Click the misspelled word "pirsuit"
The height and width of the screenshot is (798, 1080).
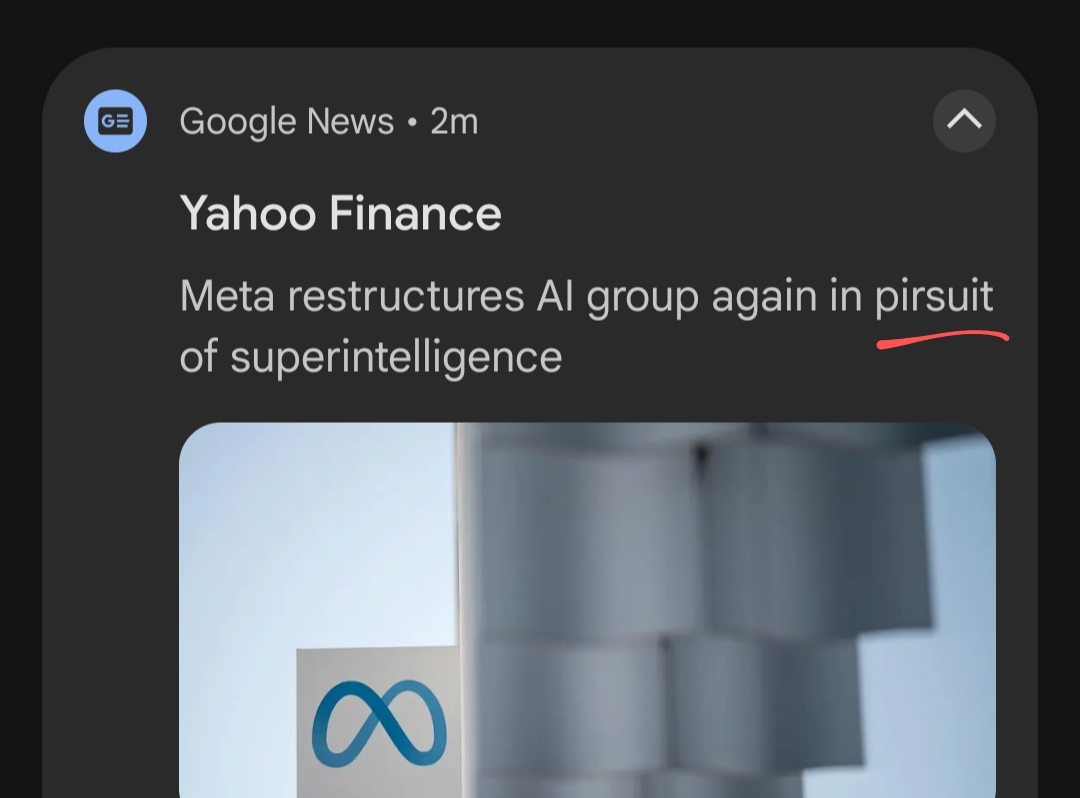click(x=934, y=297)
